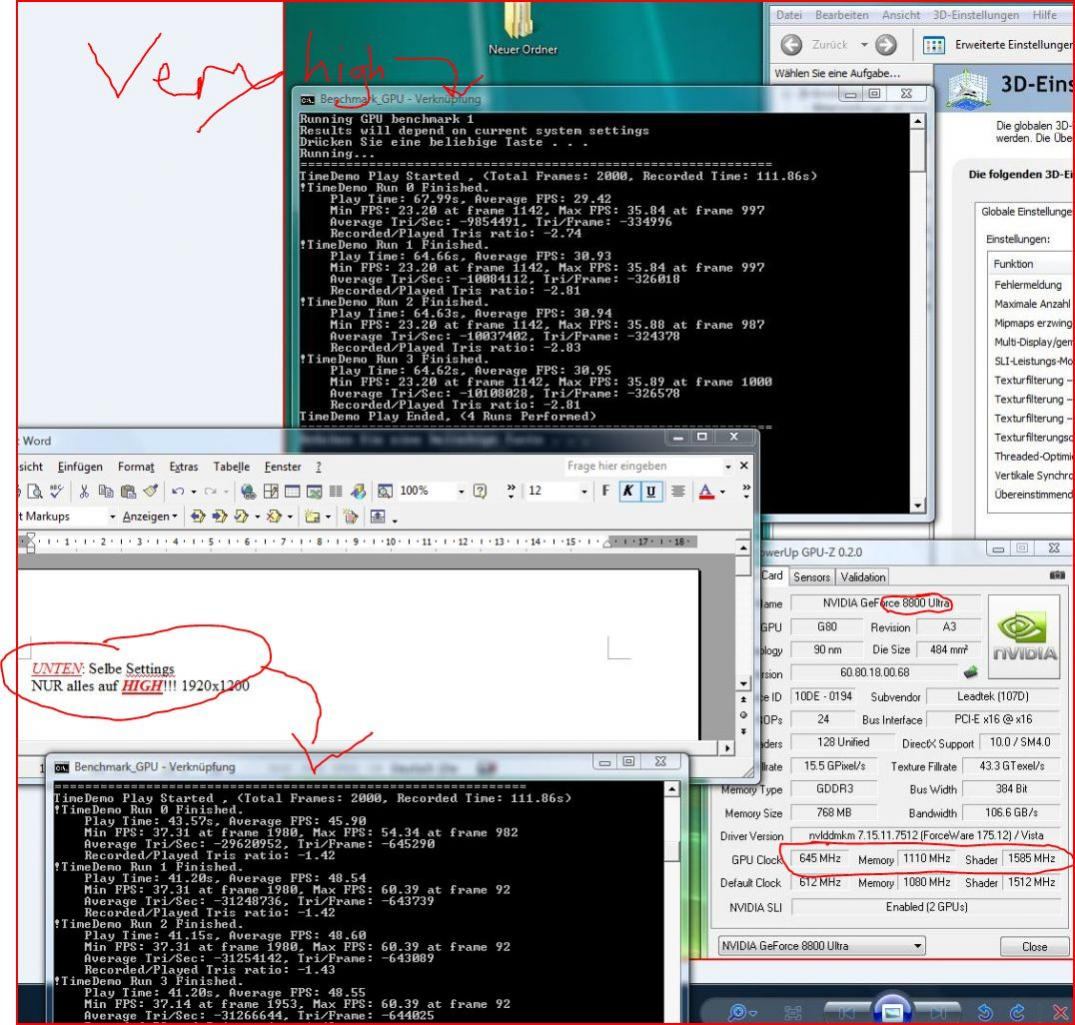Open GPU-Z NVIDIA GeForce 8800 Ultra selector
1075x1025 pixels.
(x=821, y=946)
